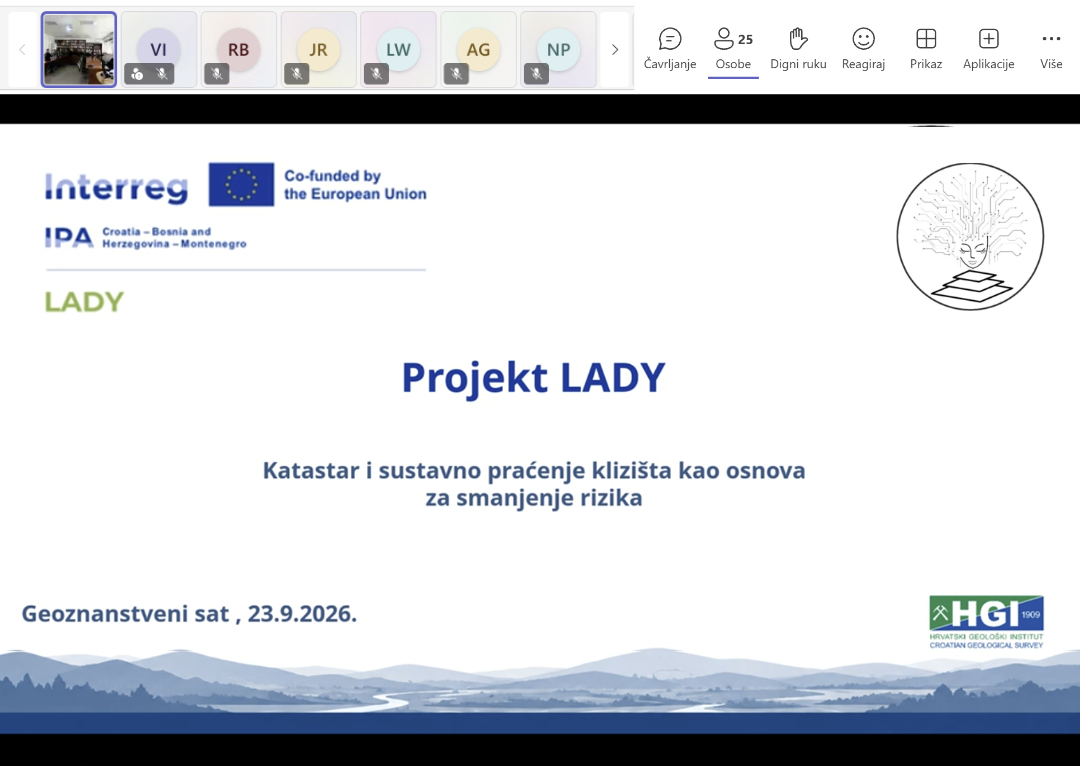Click the Katastar i sustavno praćenje subtitle
This screenshot has width=1080, height=766.
[x=534, y=484]
